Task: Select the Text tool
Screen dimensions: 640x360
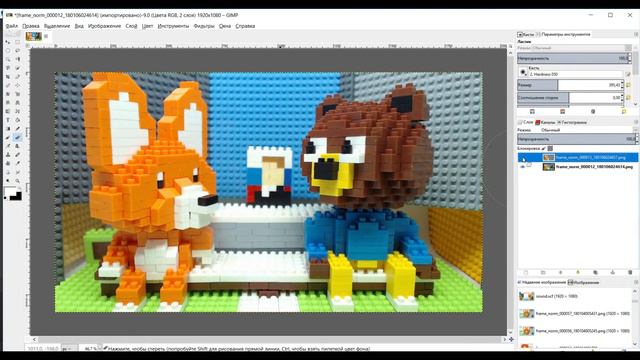Action: 8,120
